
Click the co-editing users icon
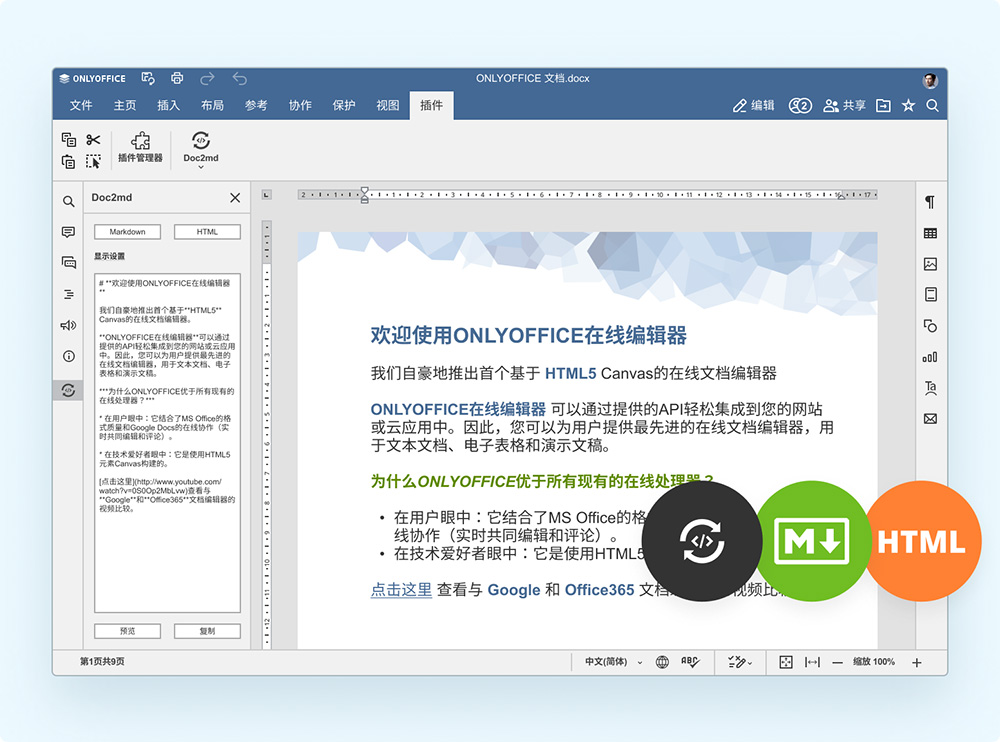(x=800, y=105)
